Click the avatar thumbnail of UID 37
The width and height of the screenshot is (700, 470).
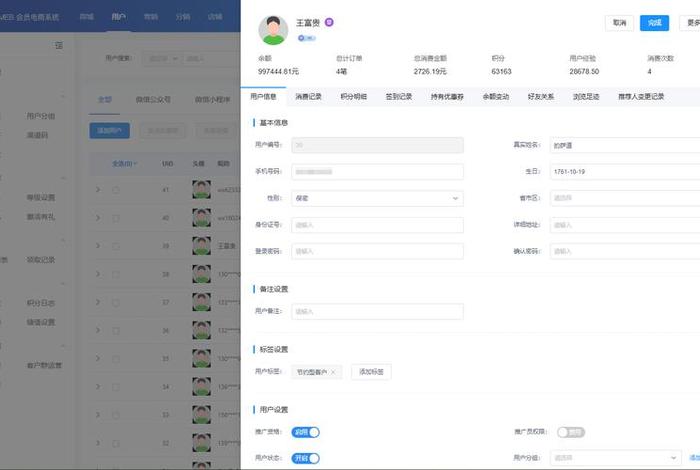(x=201, y=302)
